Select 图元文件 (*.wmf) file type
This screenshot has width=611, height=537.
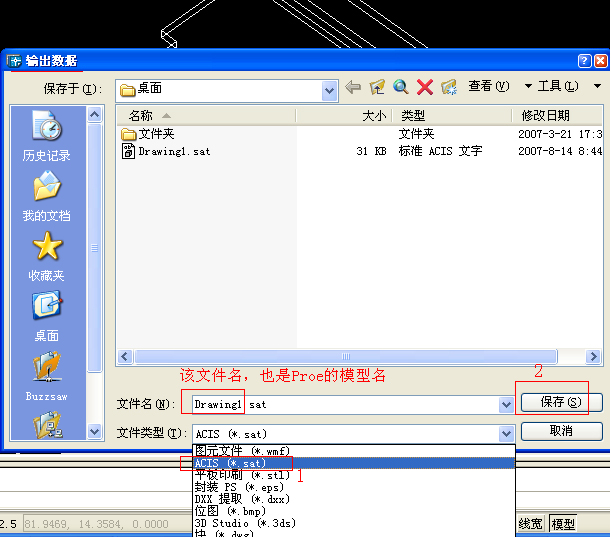click(x=354, y=451)
